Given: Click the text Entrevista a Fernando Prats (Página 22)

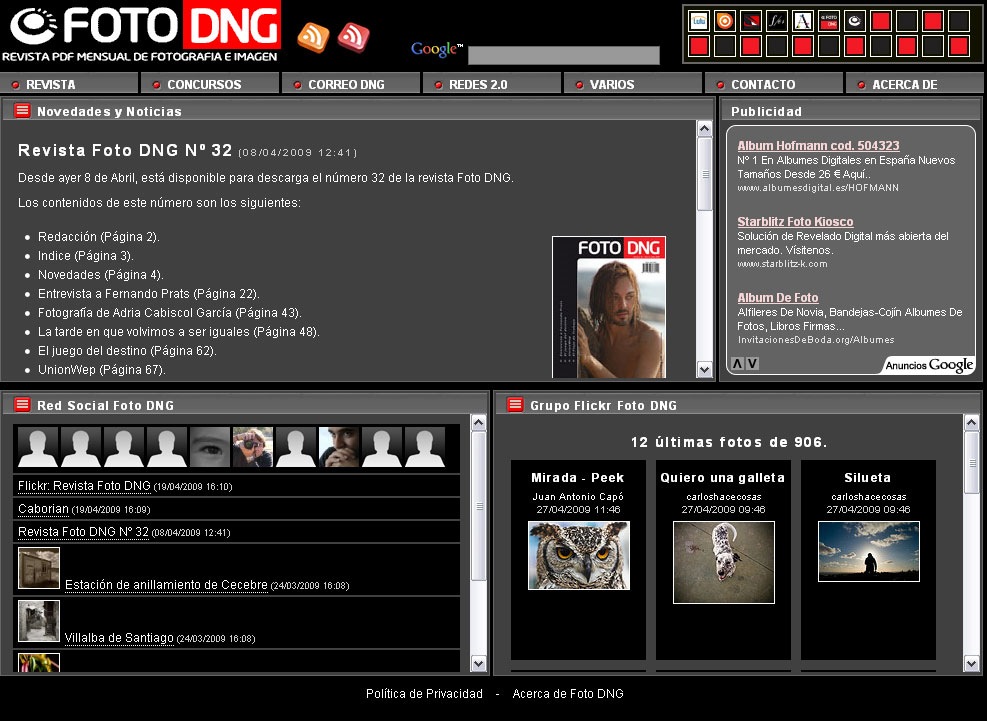Looking at the screenshot, I should (149, 293).
